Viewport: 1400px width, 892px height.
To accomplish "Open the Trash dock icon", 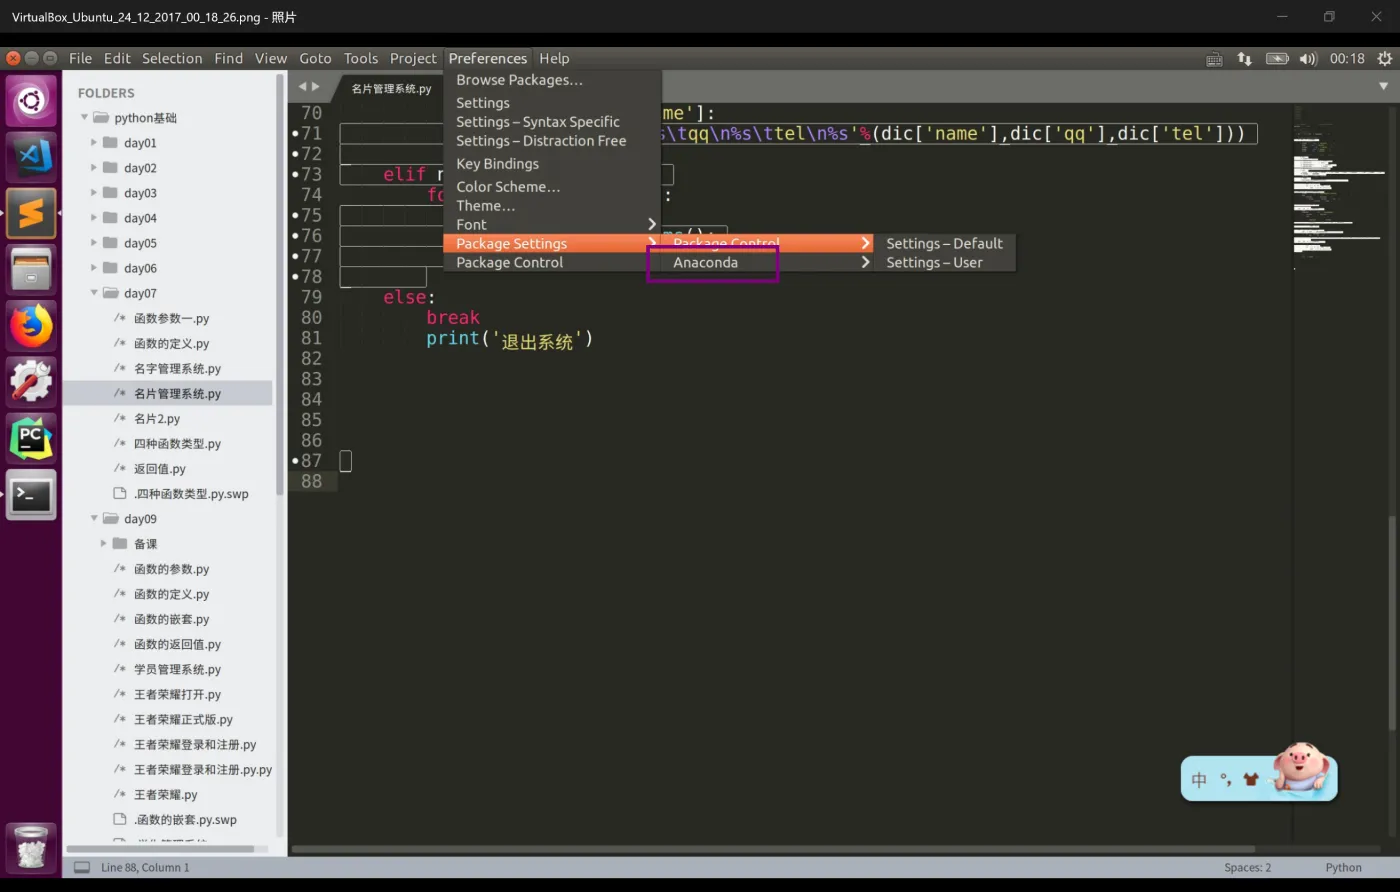I will (x=31, y=846).
